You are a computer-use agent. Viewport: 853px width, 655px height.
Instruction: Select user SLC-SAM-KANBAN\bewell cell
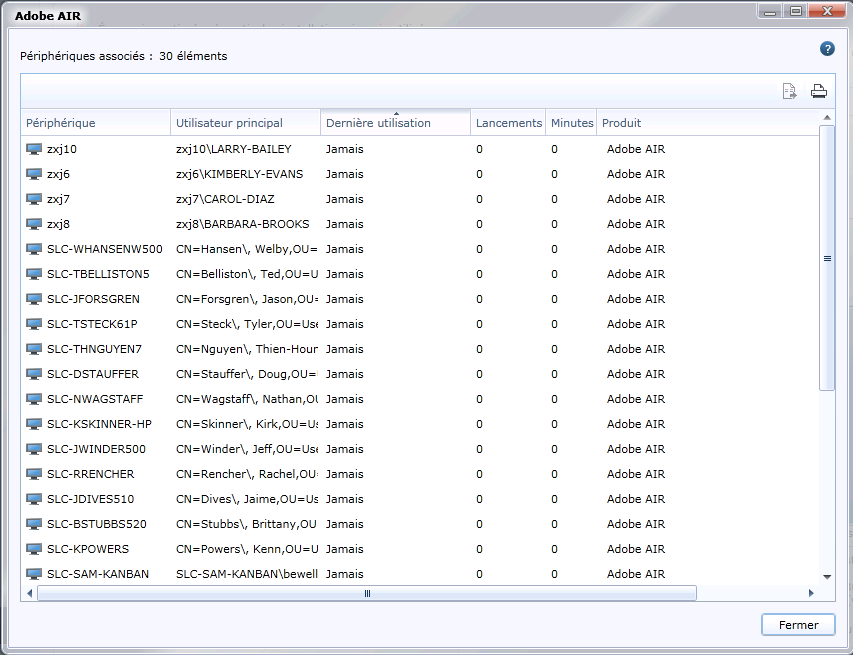pyautogui.click(x=247, y=574)
